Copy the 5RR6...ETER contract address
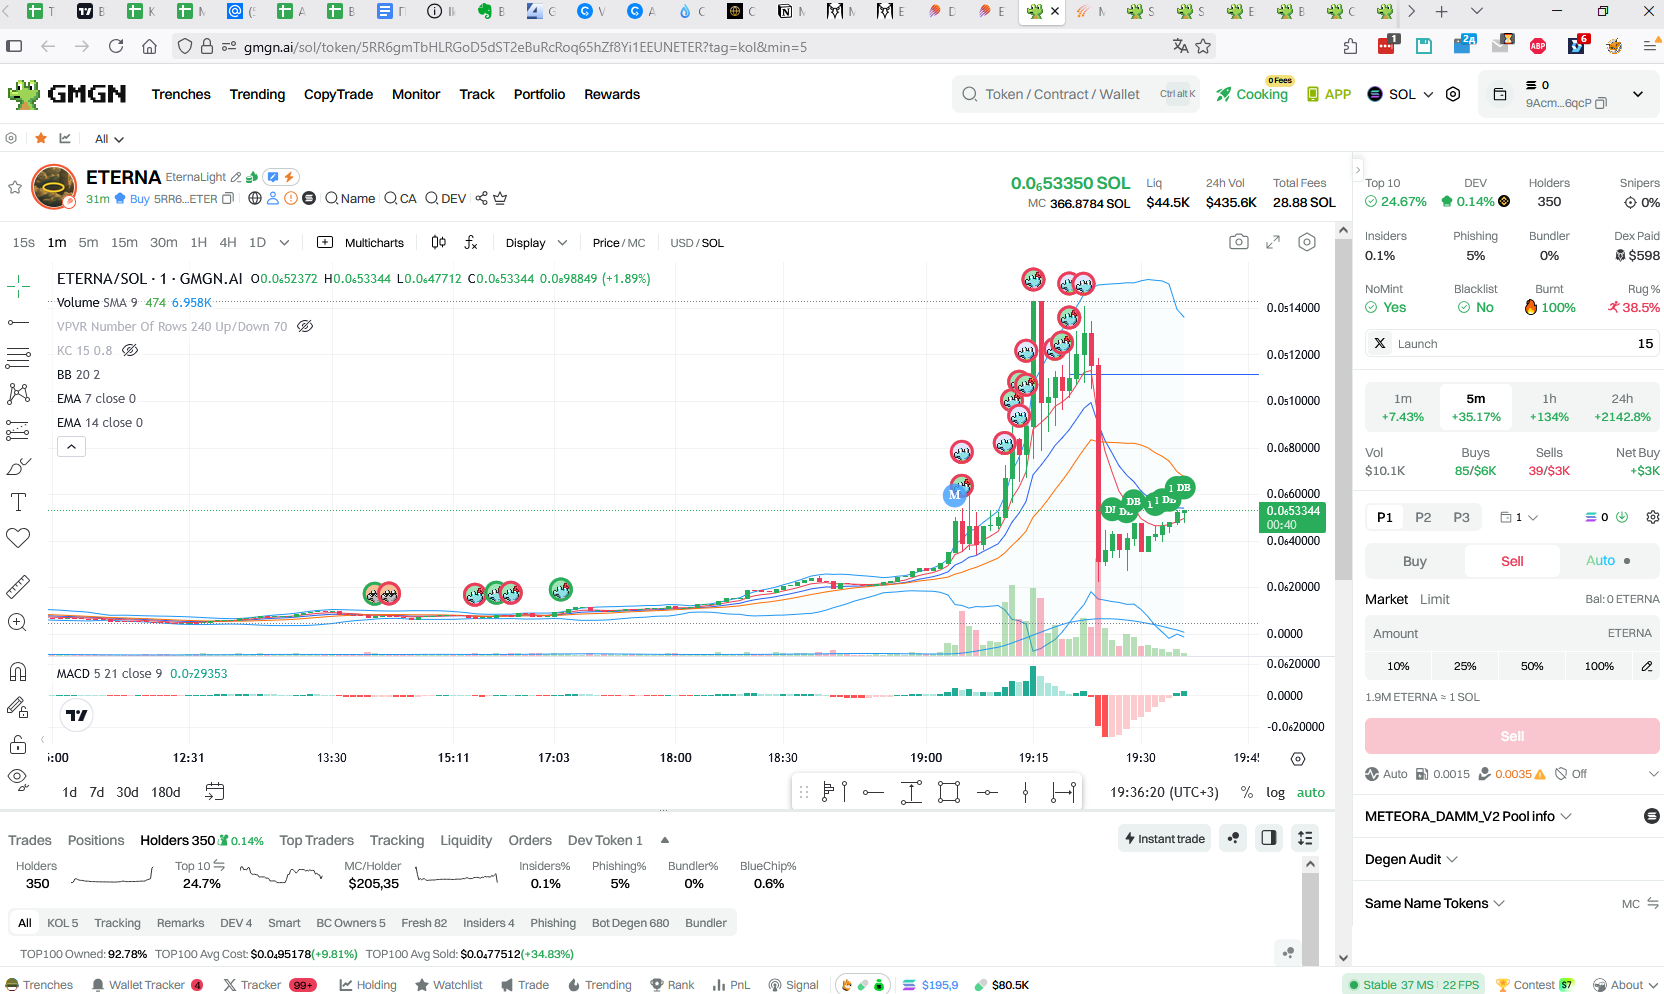Image resolution: width=1664 pixels, height=994 pixels. pyautogui.click(x=228, y=198)
